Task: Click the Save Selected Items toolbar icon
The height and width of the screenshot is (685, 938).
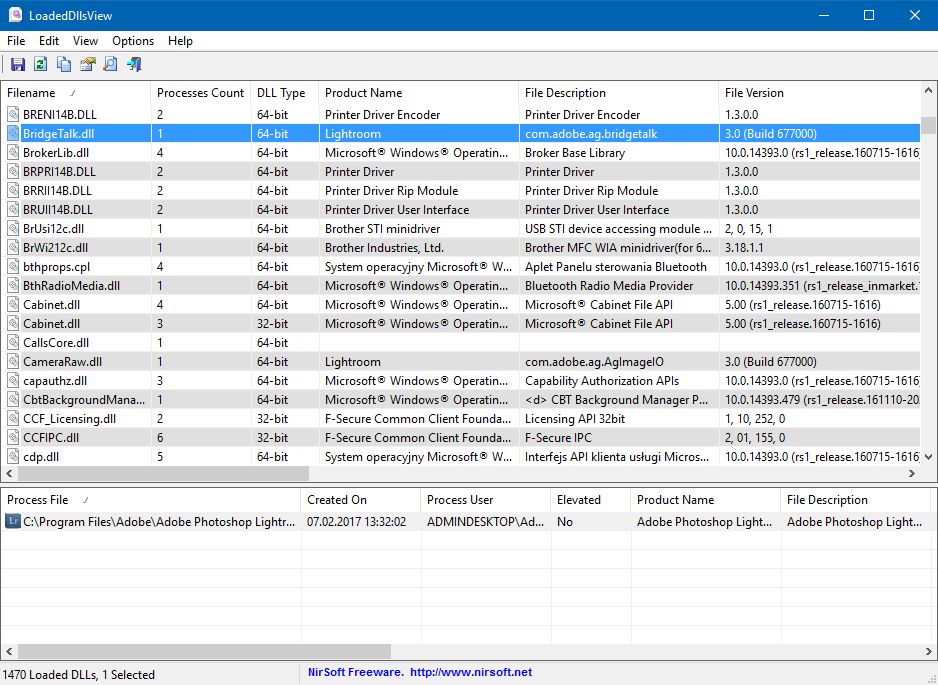Action: 18,65
